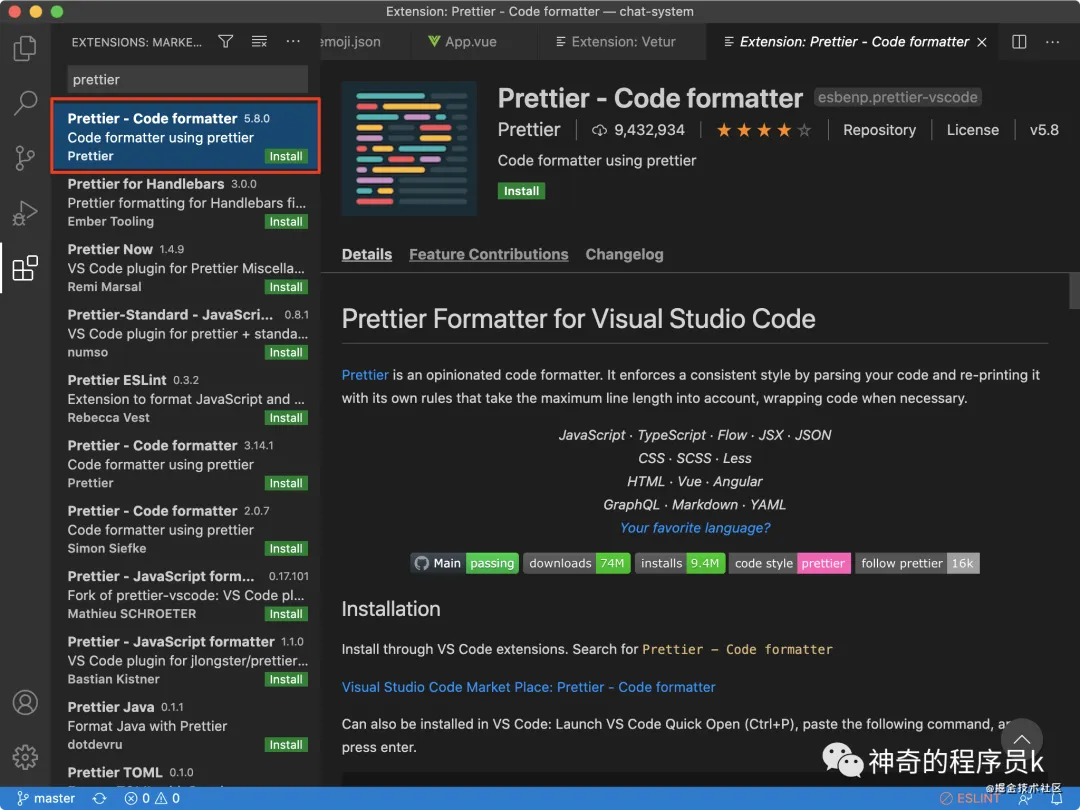Open editor more actions ellipsis menu

point(1053,42)
